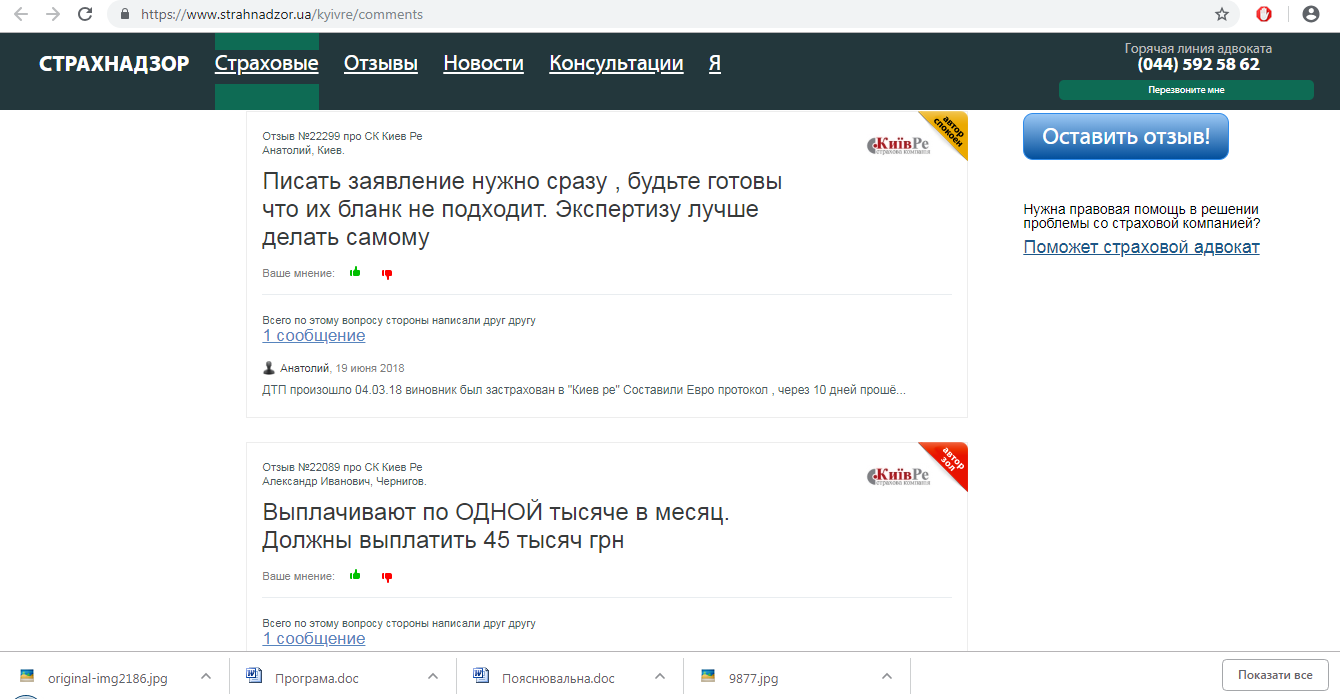1340x699 pixels.
Task: Follow the Поможет страховой адвокат link
Action: coord(1141,247)
